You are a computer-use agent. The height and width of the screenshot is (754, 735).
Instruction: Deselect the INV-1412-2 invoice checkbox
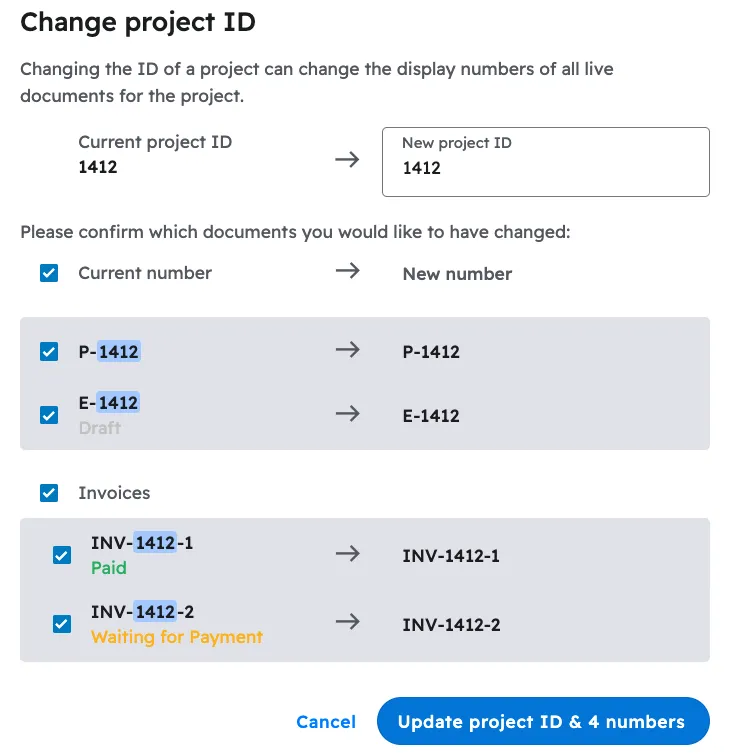tap(62, 624)
